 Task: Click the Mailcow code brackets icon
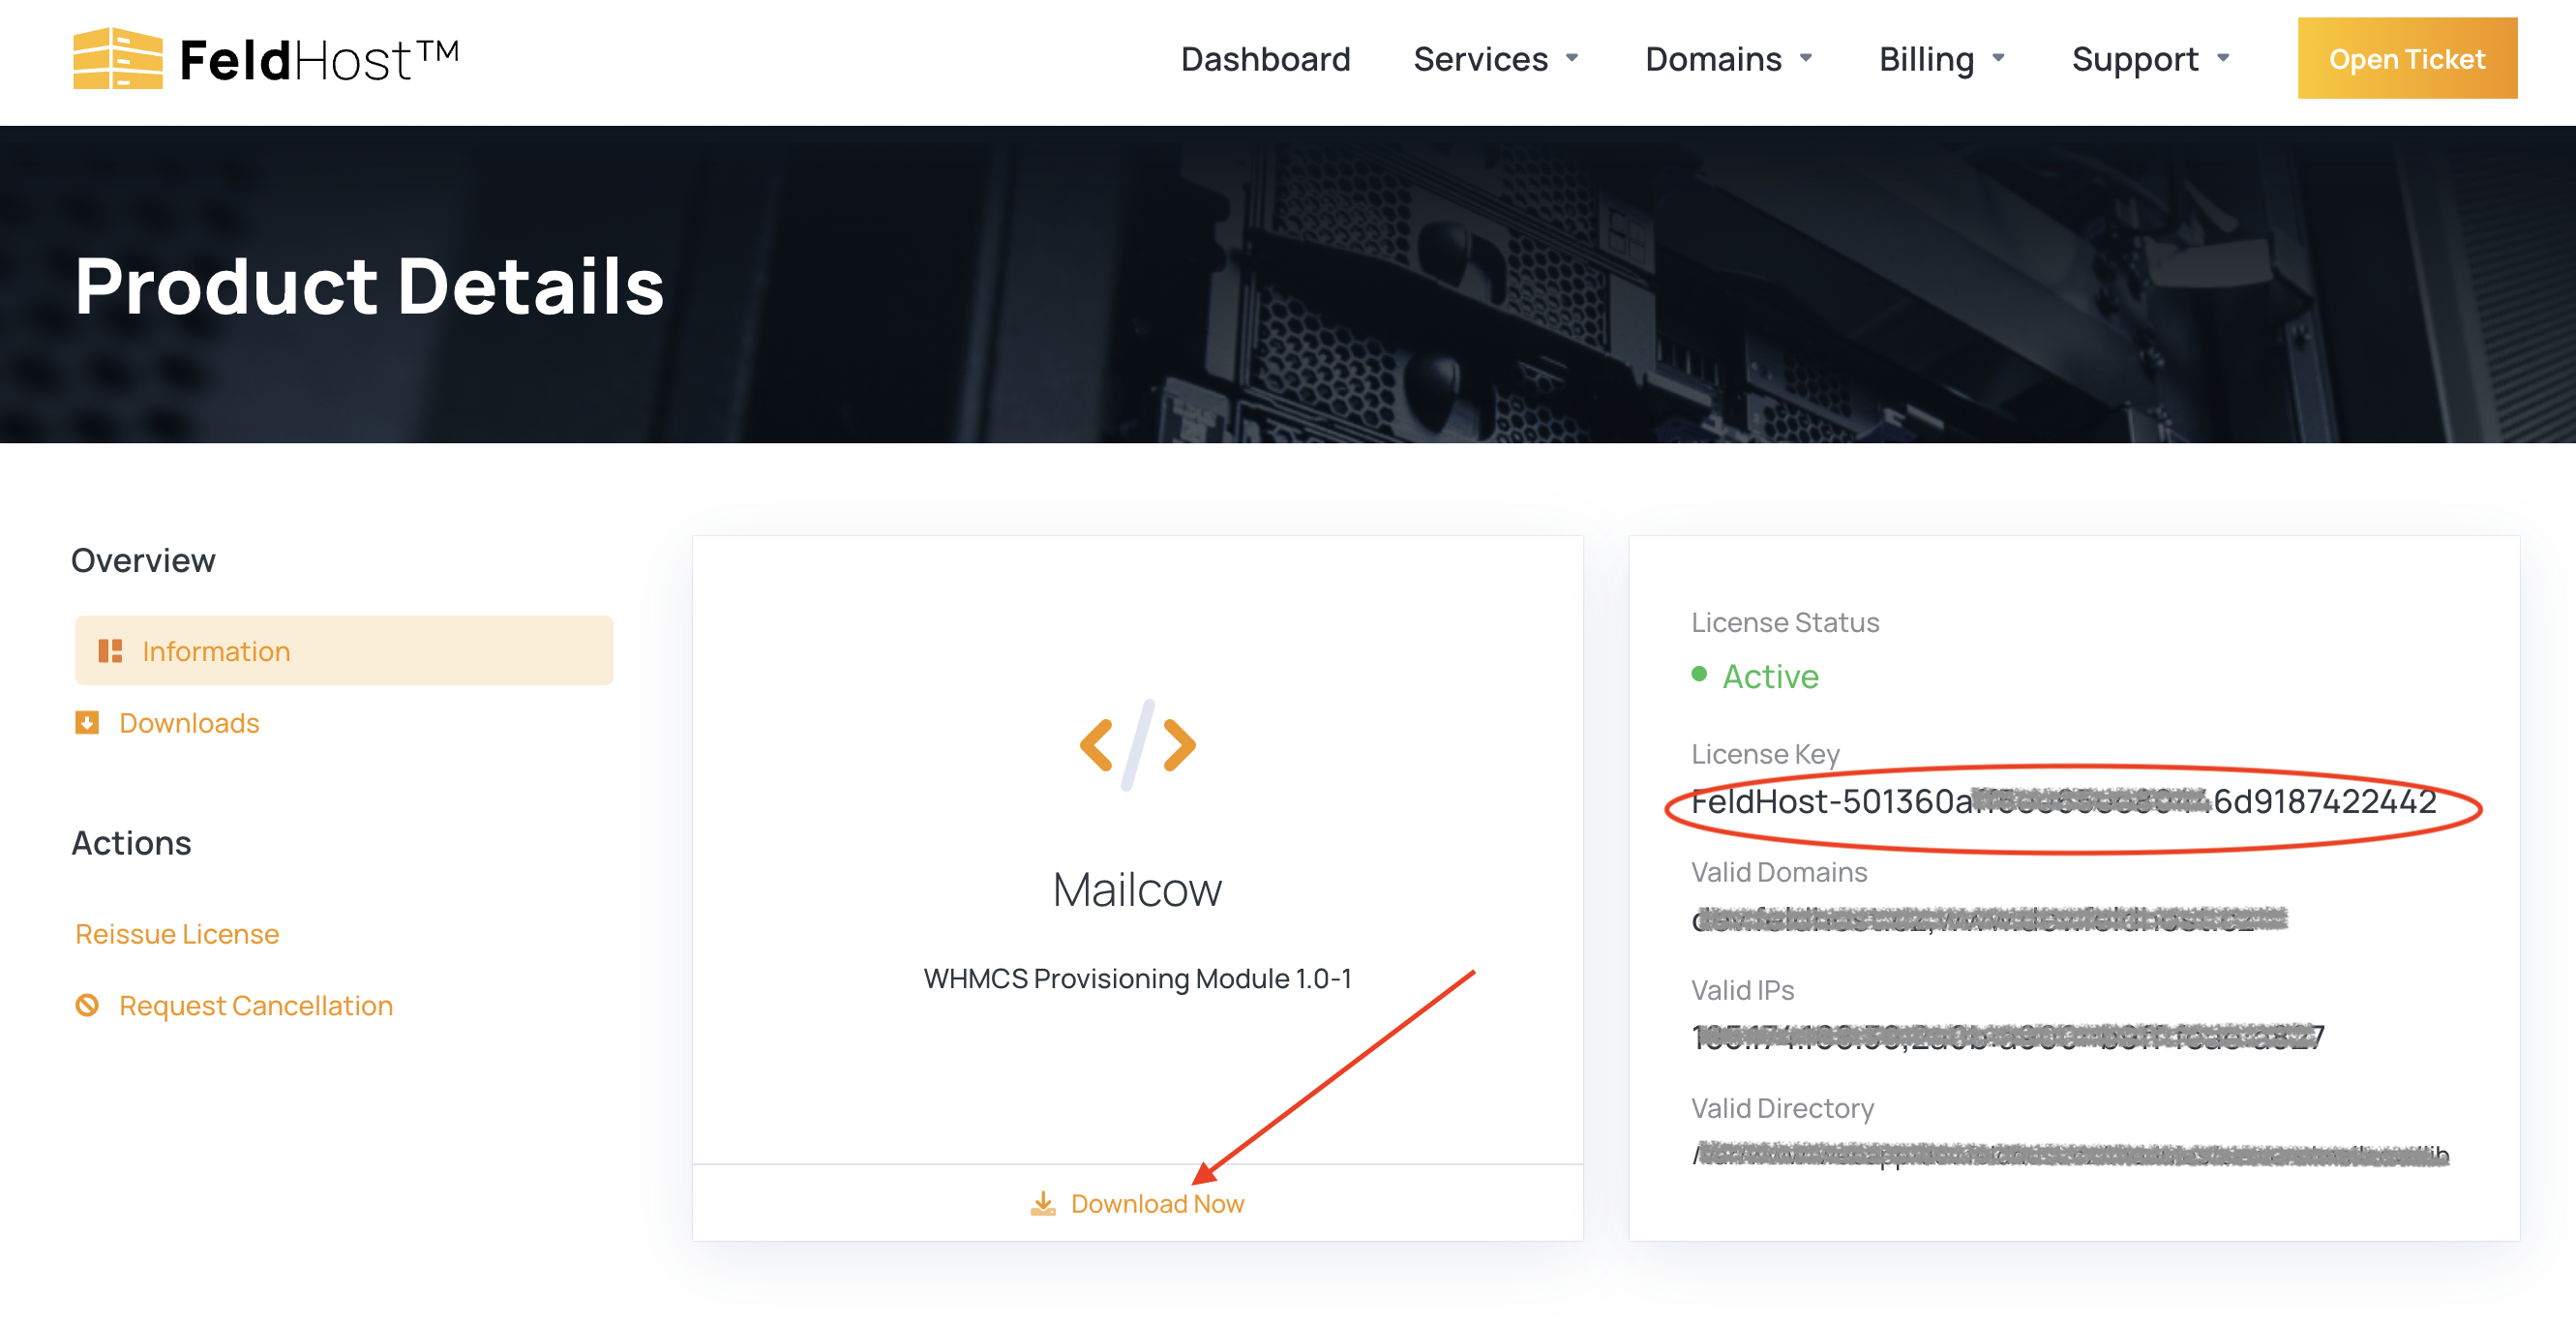[x=1137, y=745]
